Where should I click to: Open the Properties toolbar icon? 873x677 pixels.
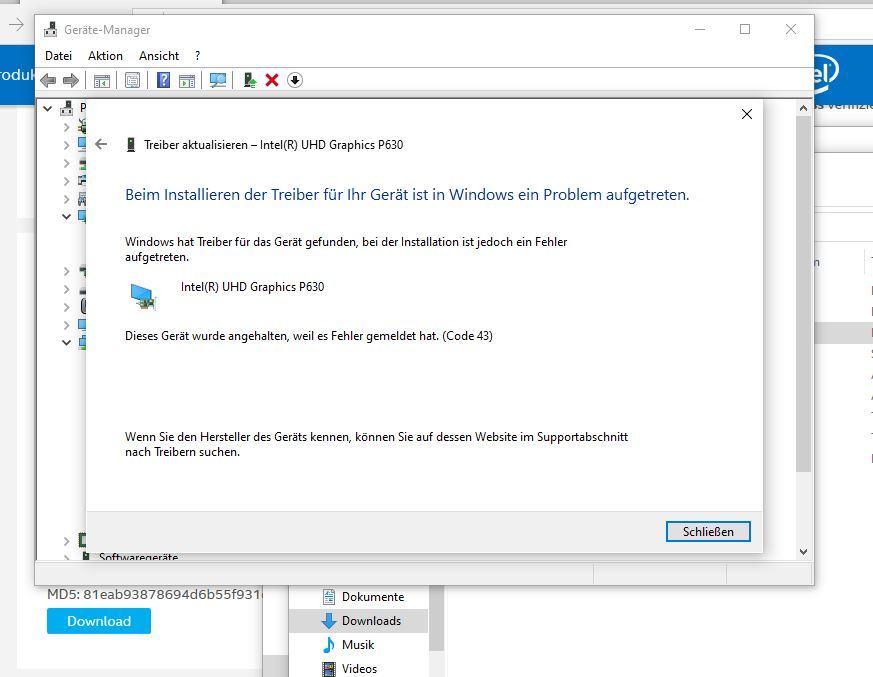pyautogui.click(x=133, y=81)
